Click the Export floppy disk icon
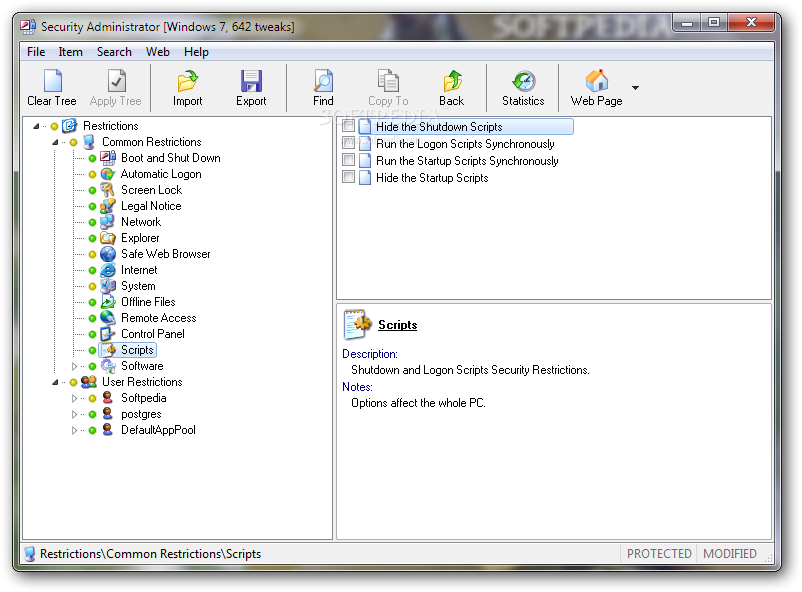The width and height of the screenshot is (802, 592). pyautogui.click(x=251, y=81)
